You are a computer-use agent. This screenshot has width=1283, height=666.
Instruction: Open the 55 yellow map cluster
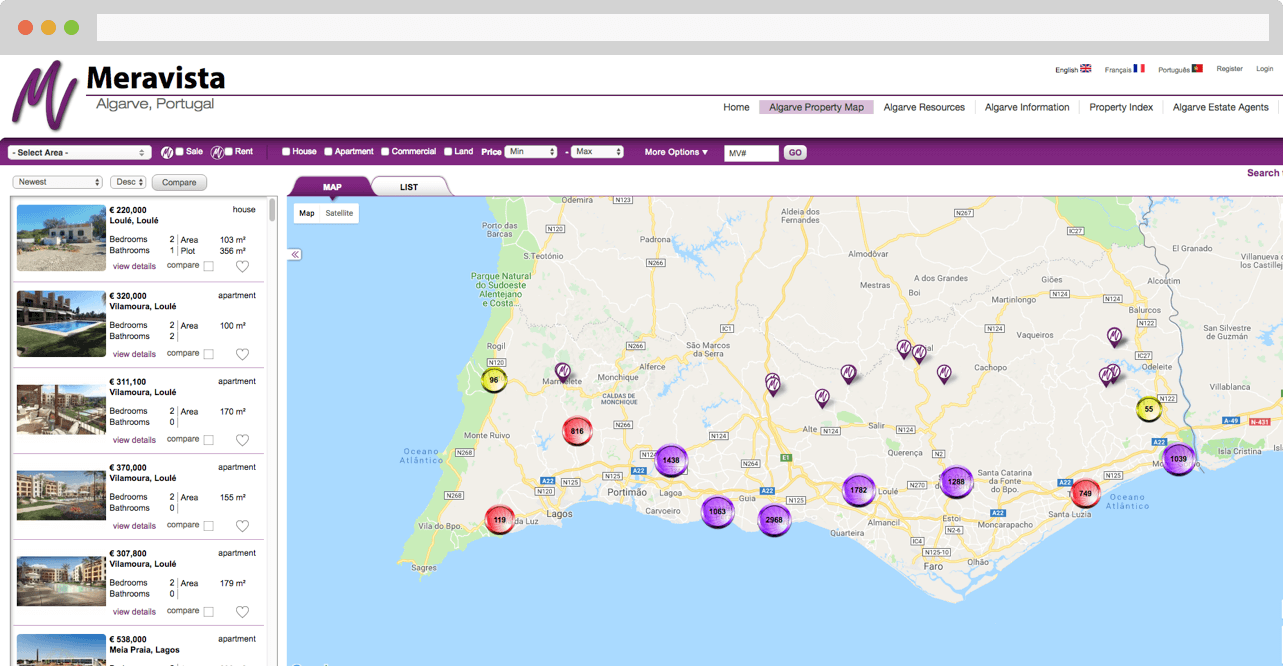coord(1149,409)
